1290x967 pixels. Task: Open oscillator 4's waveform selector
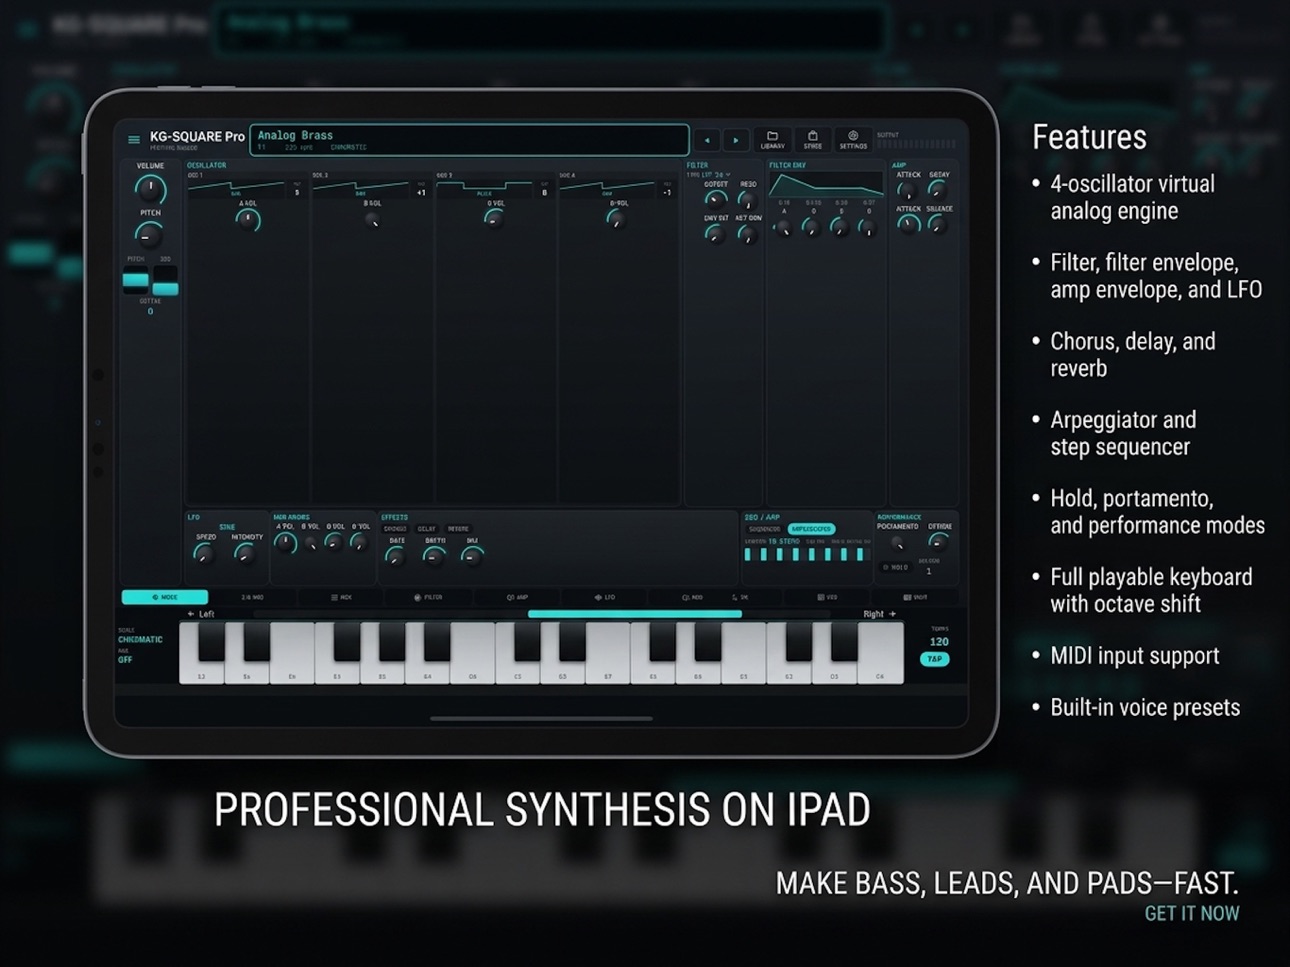click(607, 188)
